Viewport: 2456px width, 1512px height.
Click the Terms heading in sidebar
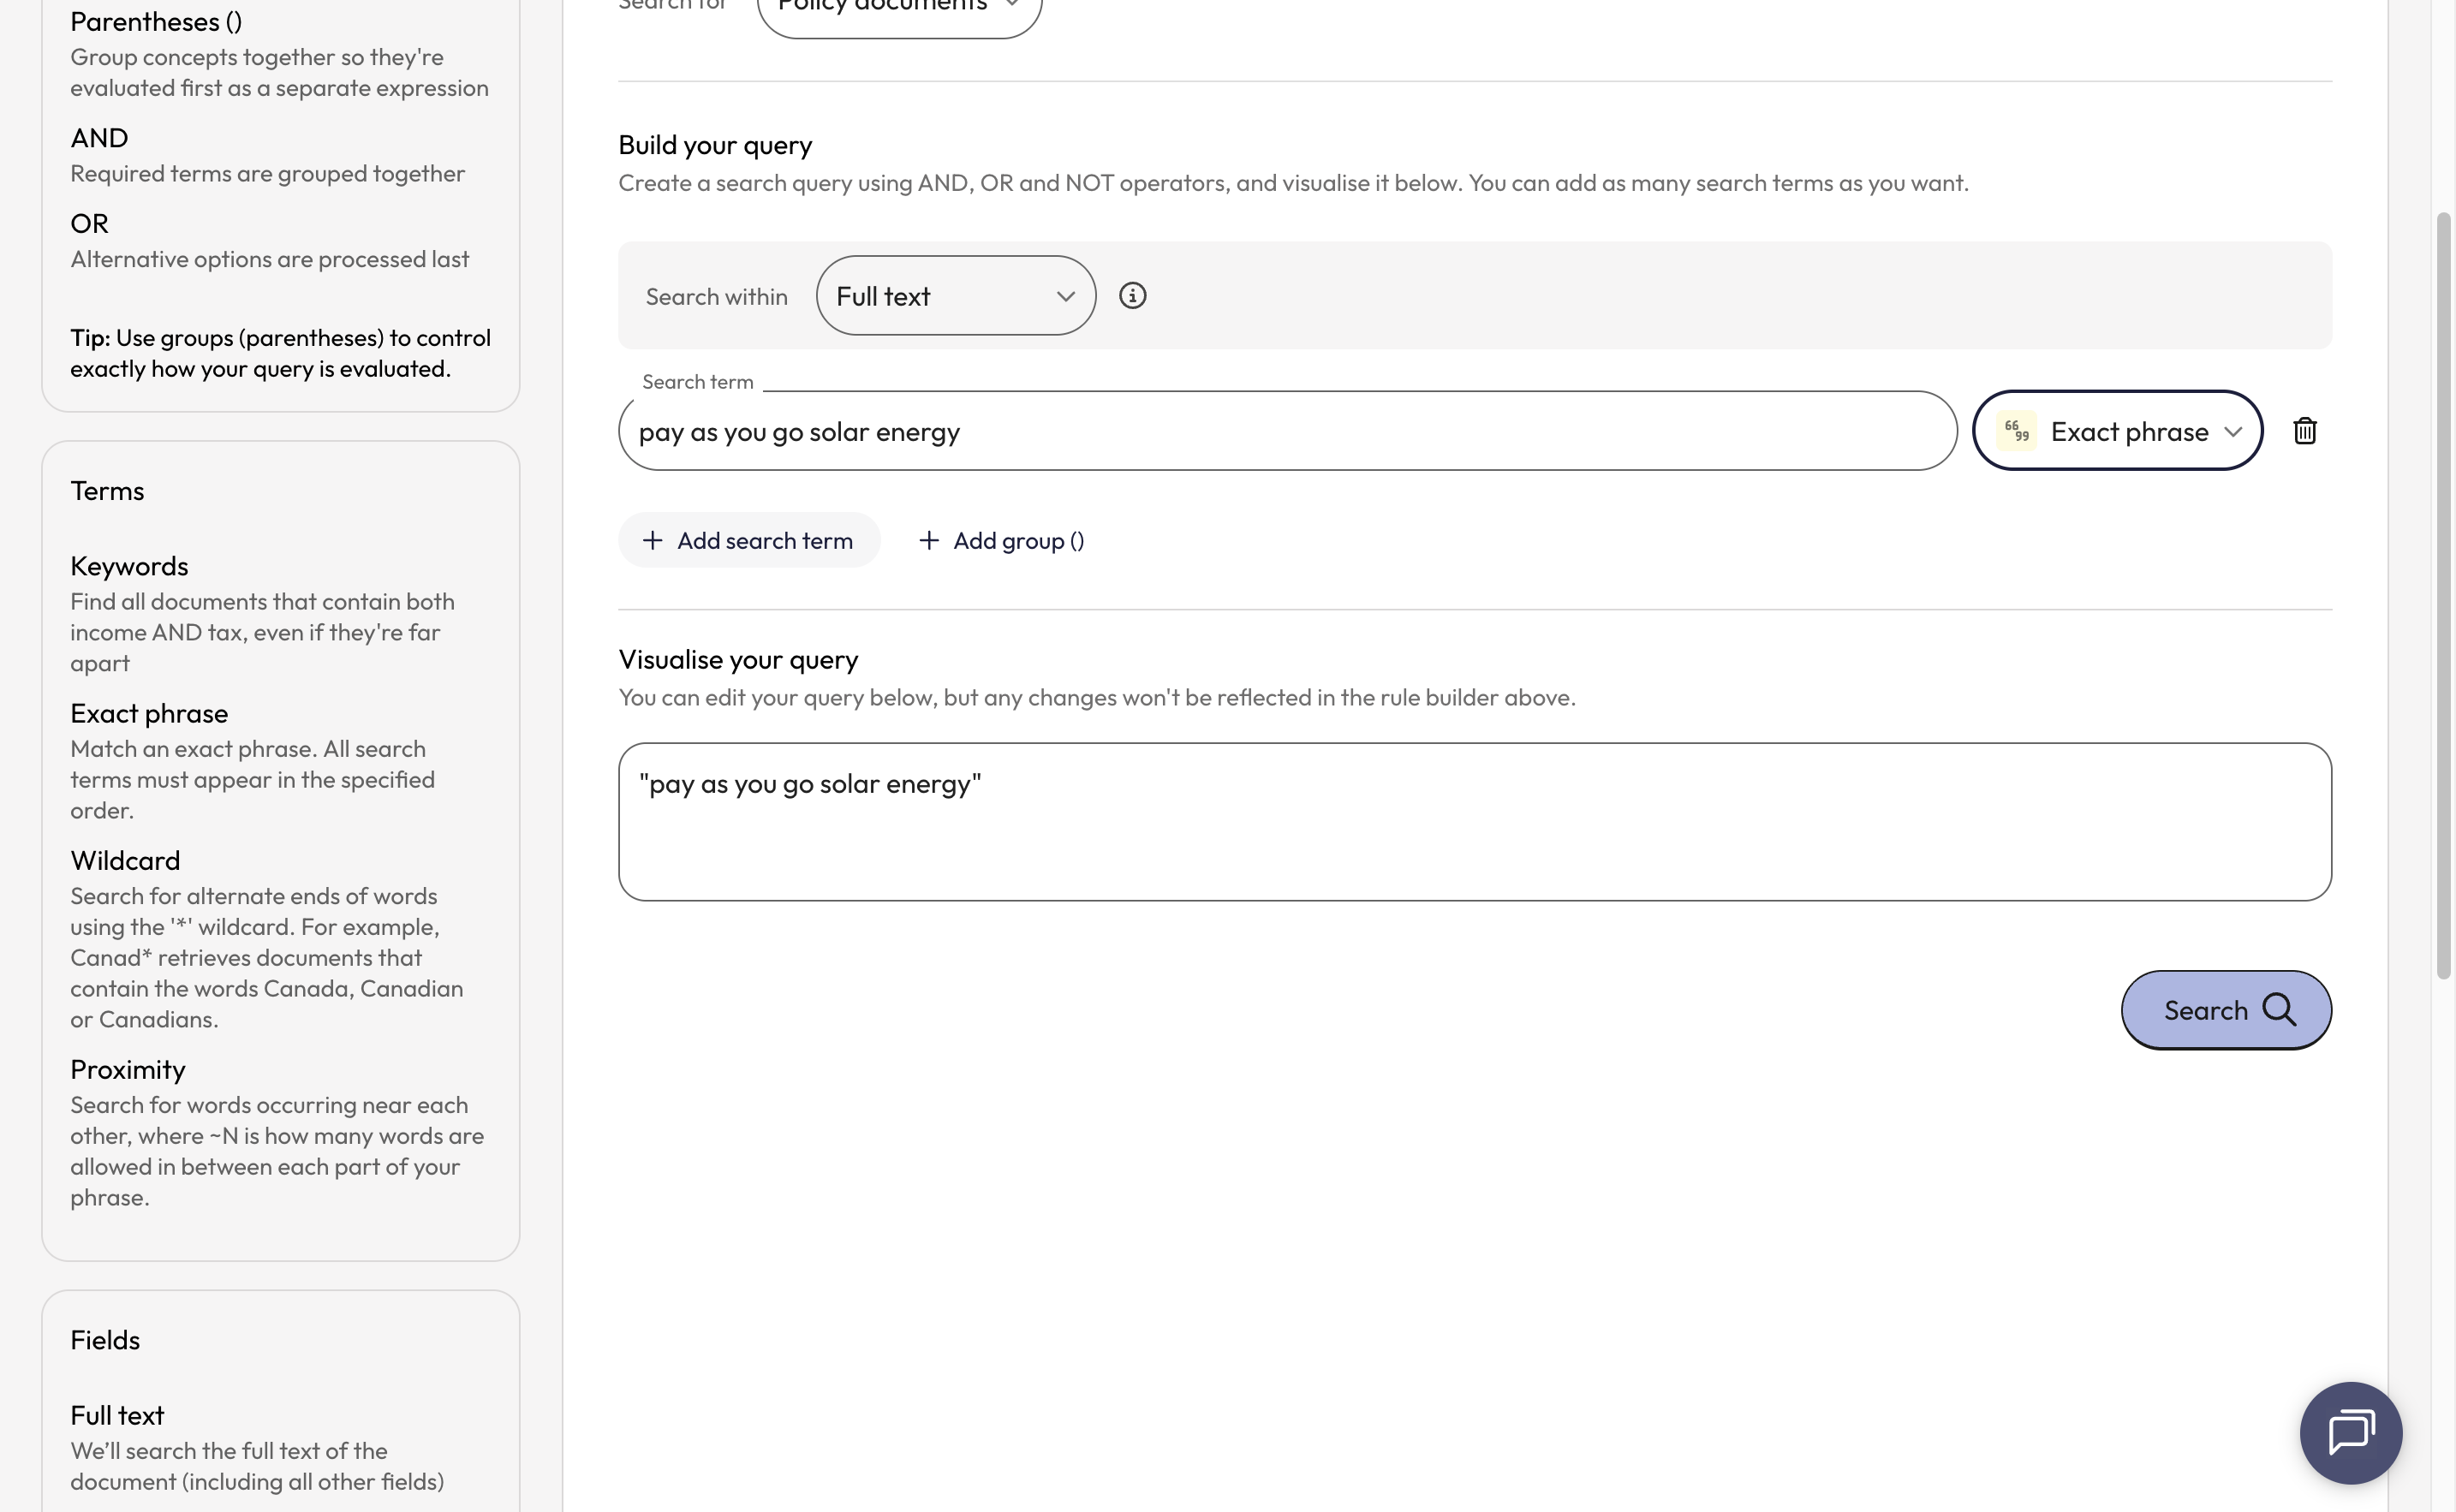pos(107,491)
